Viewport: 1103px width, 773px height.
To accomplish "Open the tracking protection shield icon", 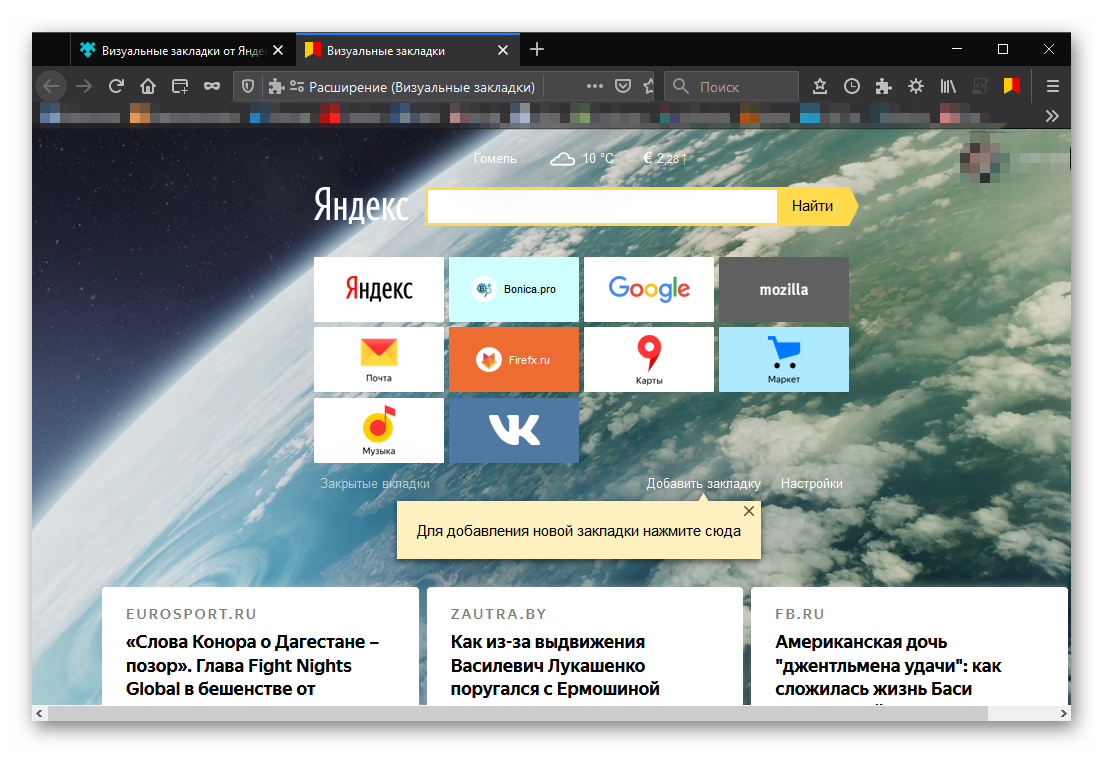I will click(248, 87).
